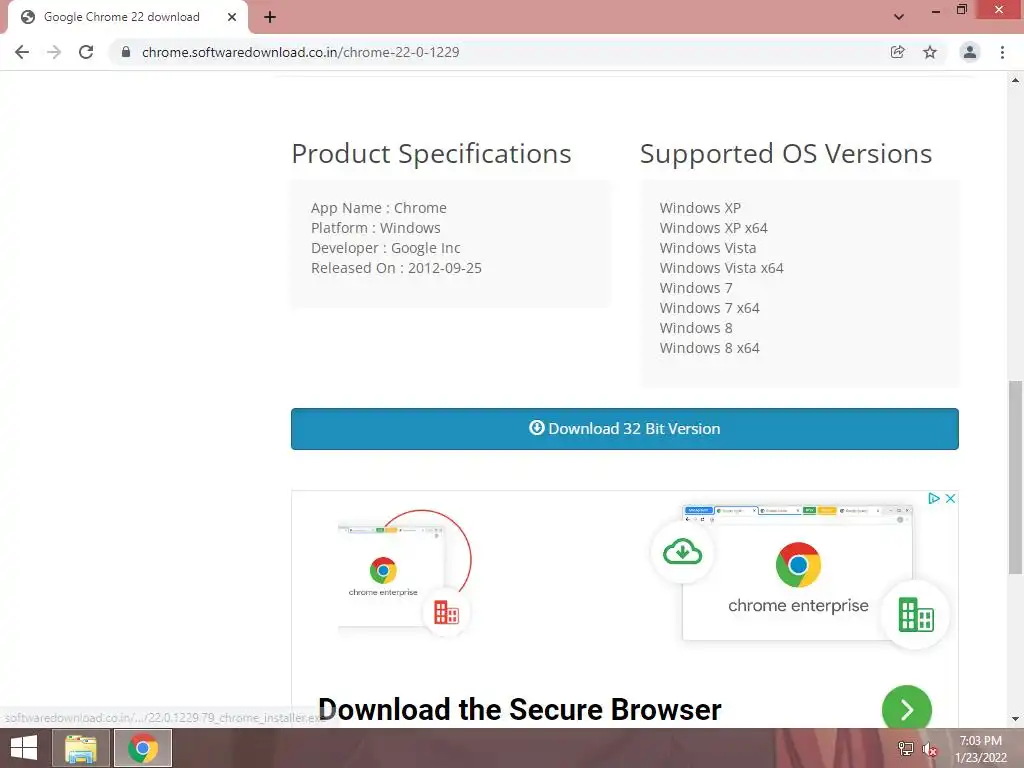Click the Supported OS Versions heading
Screen dimensions: 1024x768
pos(786,154)
